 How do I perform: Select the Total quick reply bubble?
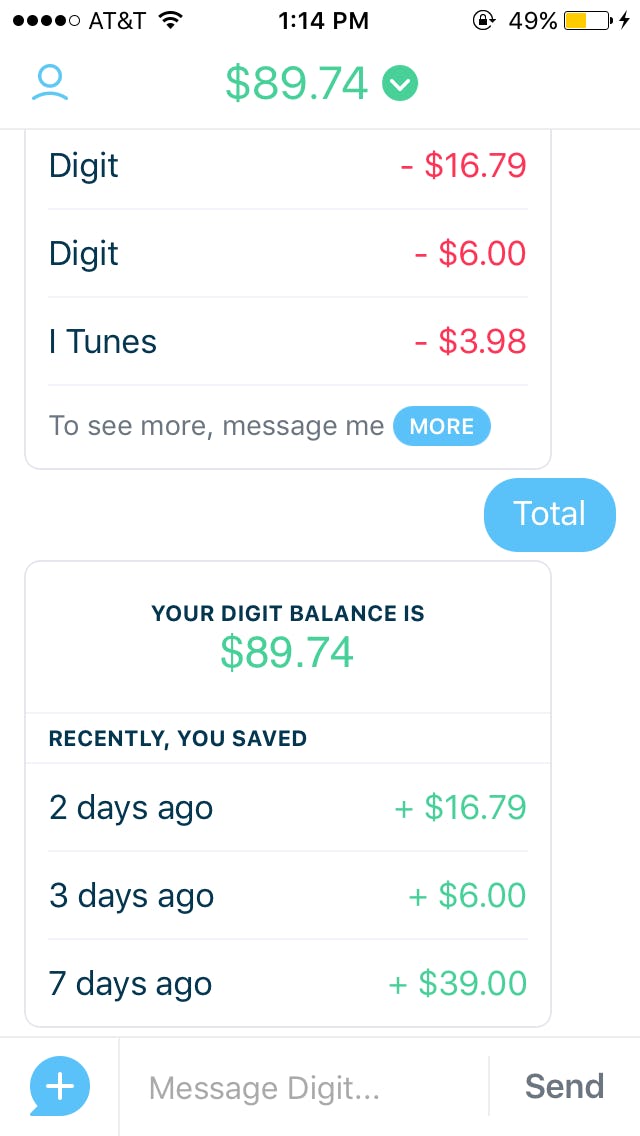tap(549, 514)
